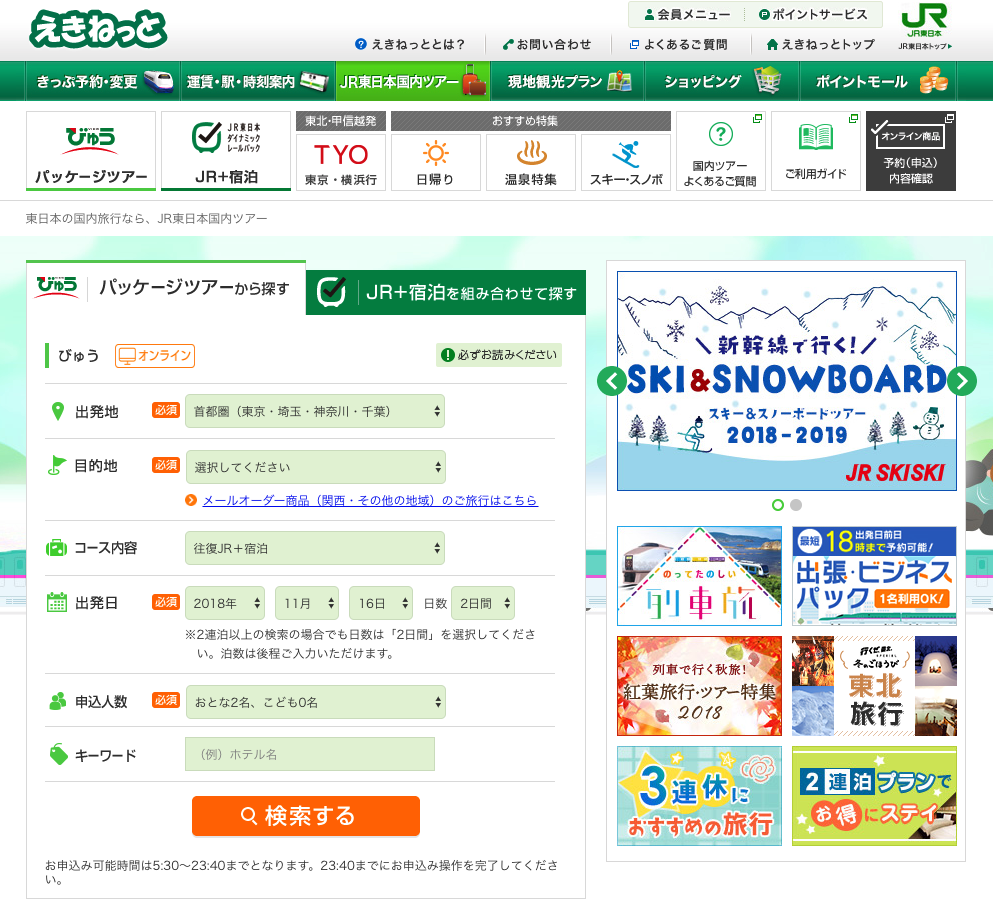This screenshot has width=993, height=919.
Task: Open 必ずお読みください notice
Action: tap(499, 355)
